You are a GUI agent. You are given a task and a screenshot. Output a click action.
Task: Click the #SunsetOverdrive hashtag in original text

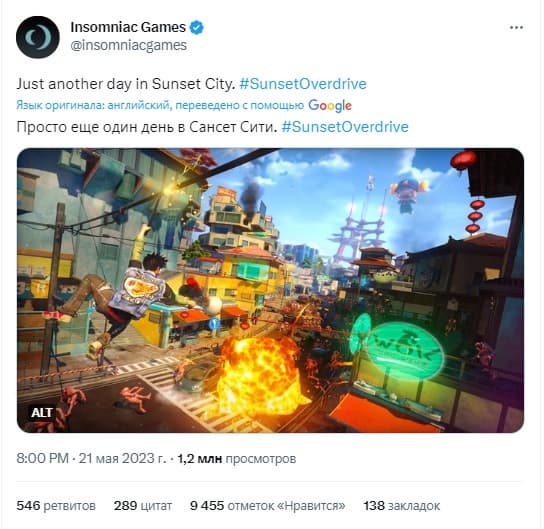tap(303, 84)
